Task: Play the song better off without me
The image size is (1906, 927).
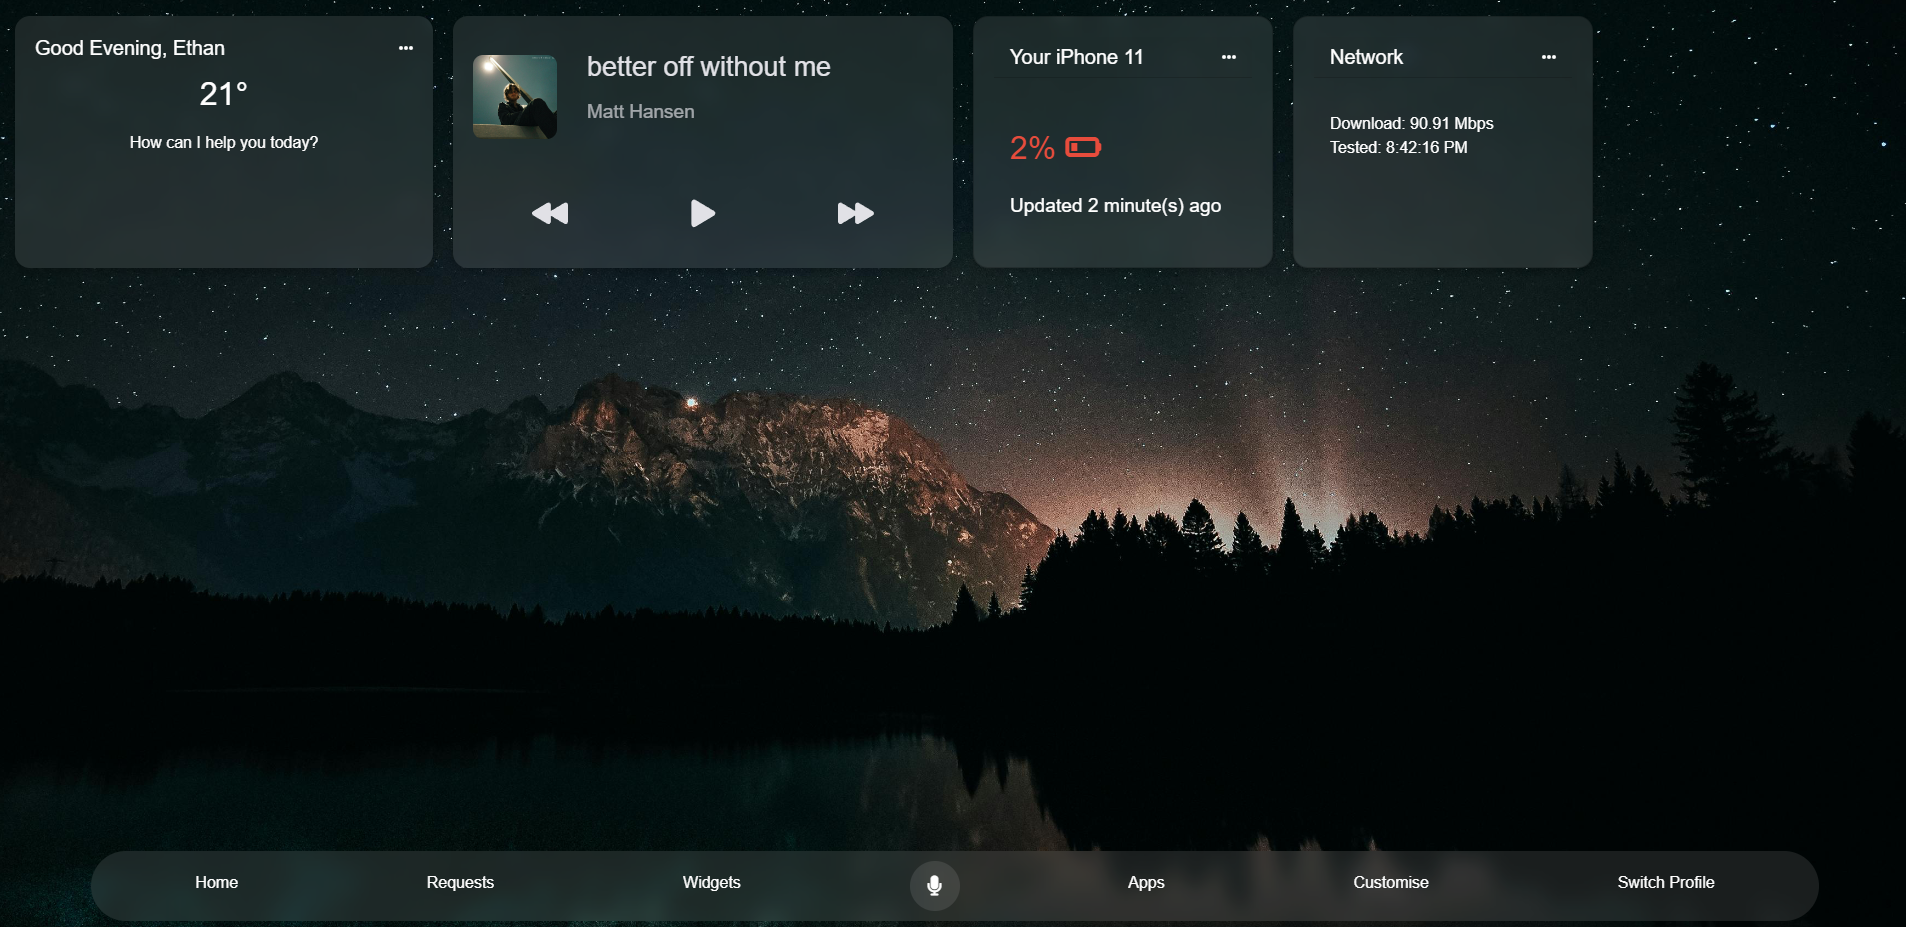Action: (x=702, y=213)
